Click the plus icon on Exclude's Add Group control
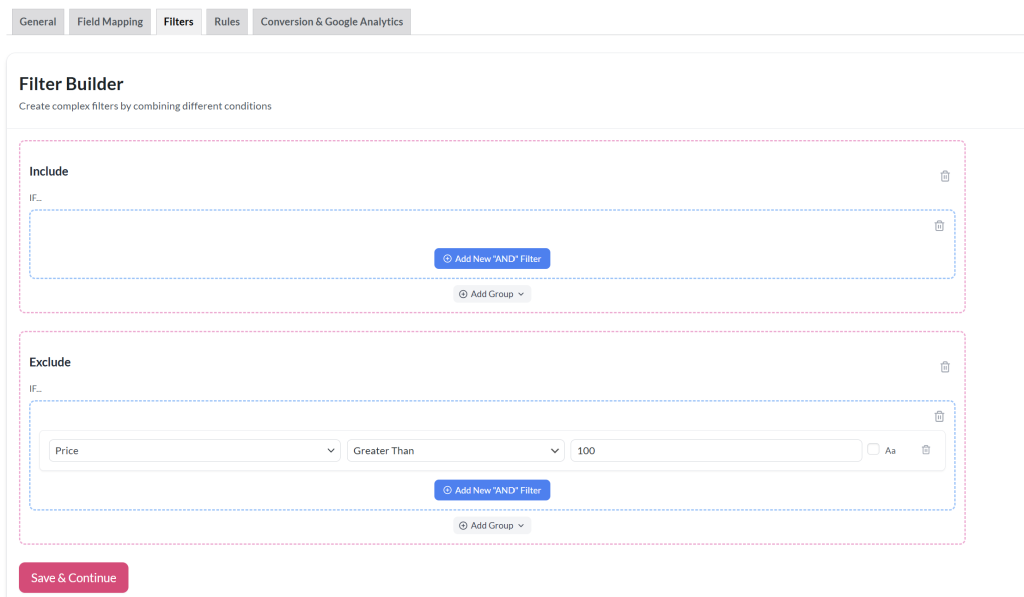 (463, 525)
